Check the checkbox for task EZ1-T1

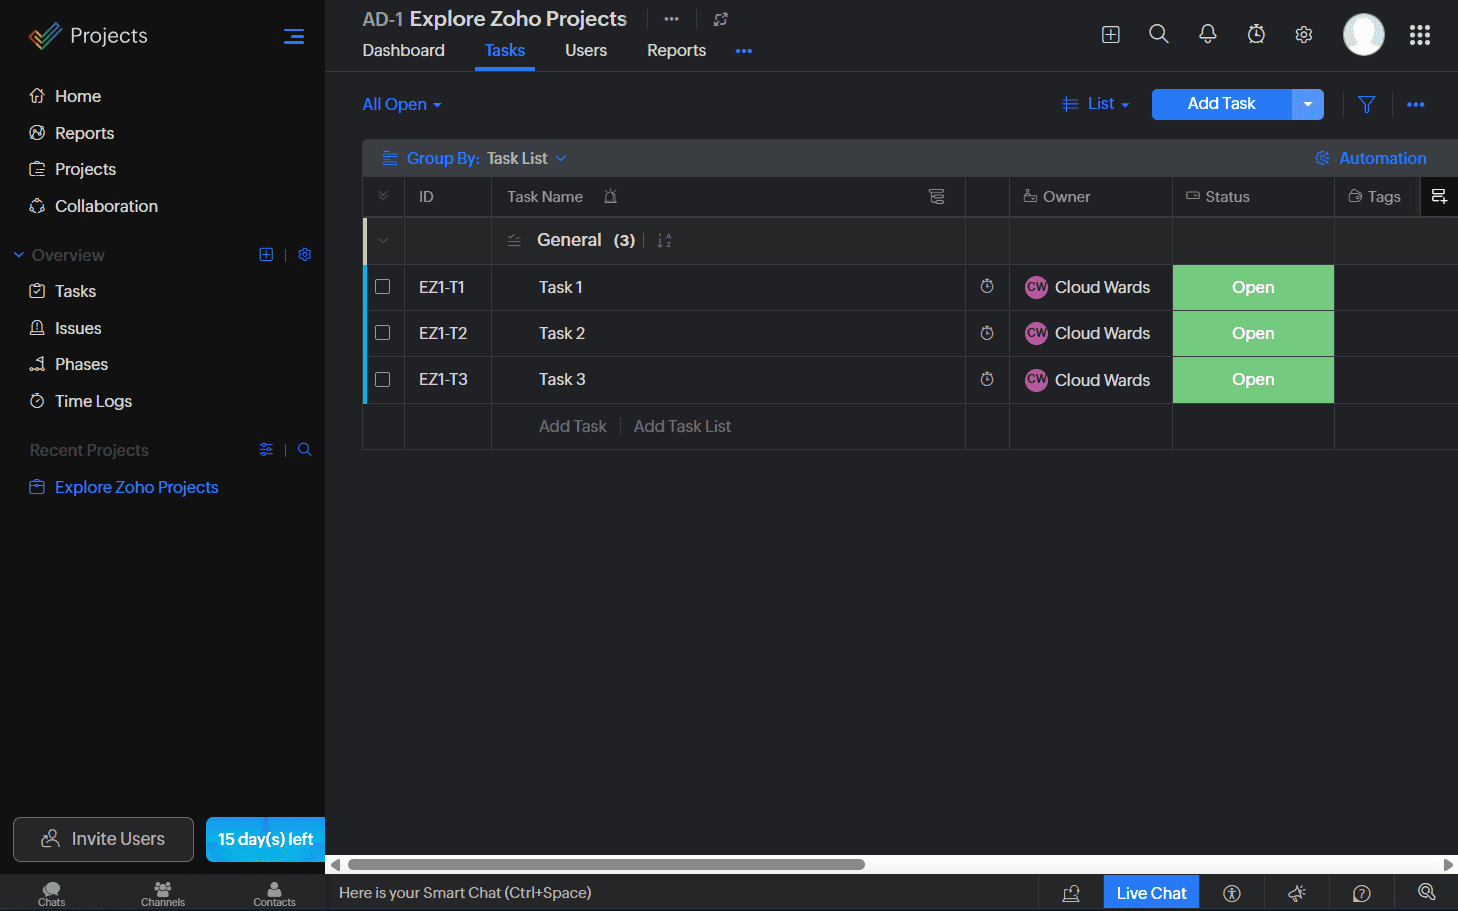click(x=382, y=287)
